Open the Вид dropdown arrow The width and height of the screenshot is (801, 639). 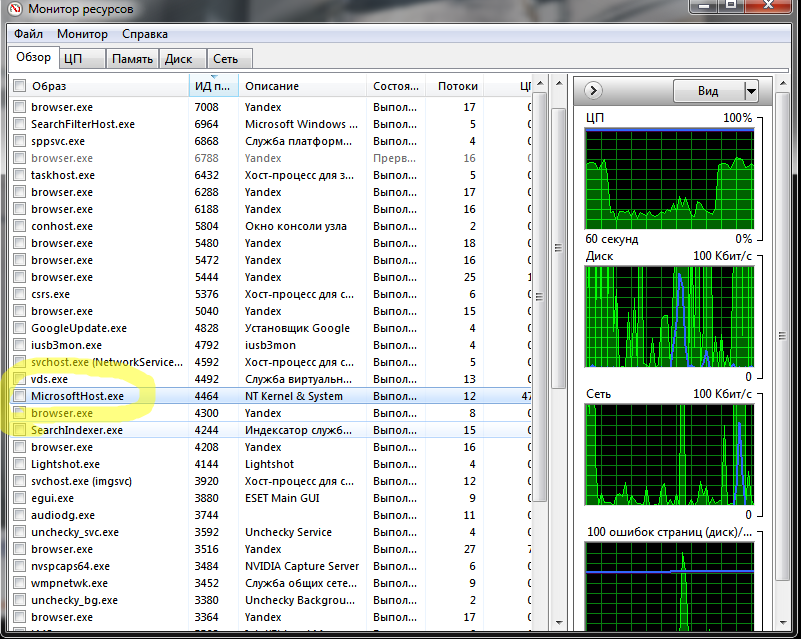pyautogui.click(x=751, y=91)
